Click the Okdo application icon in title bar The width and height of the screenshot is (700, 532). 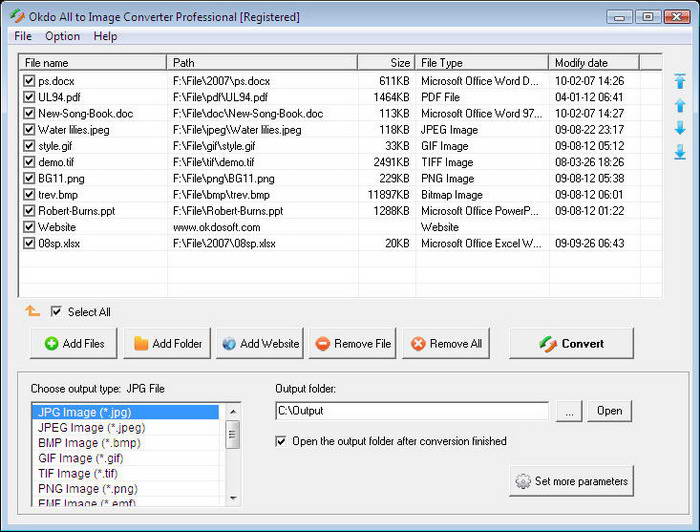(x=17, y=16)
